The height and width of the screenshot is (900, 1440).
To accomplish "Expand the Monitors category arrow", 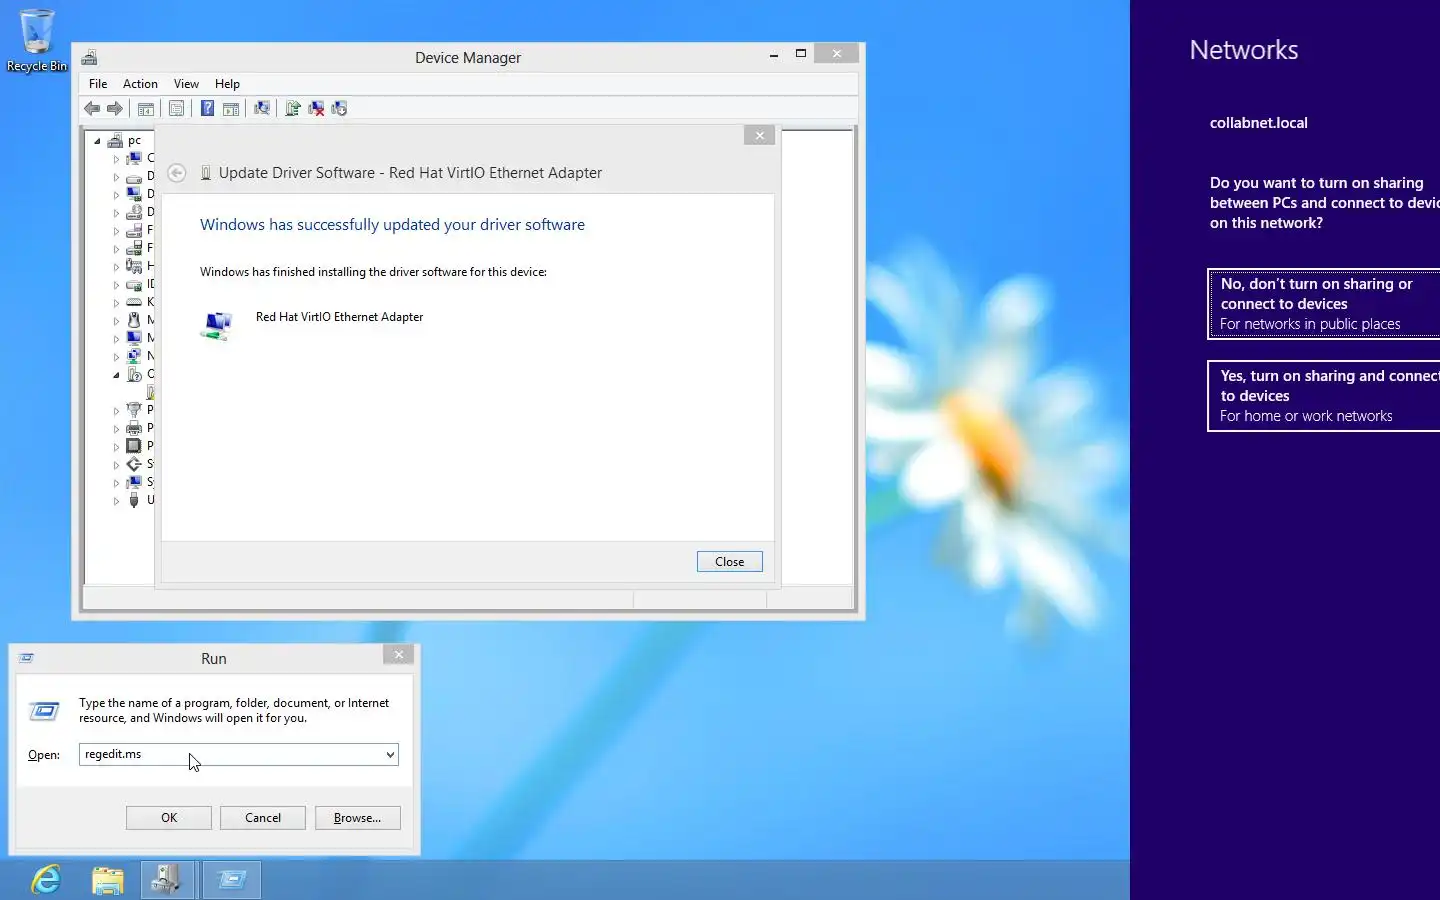I will 116,339.
